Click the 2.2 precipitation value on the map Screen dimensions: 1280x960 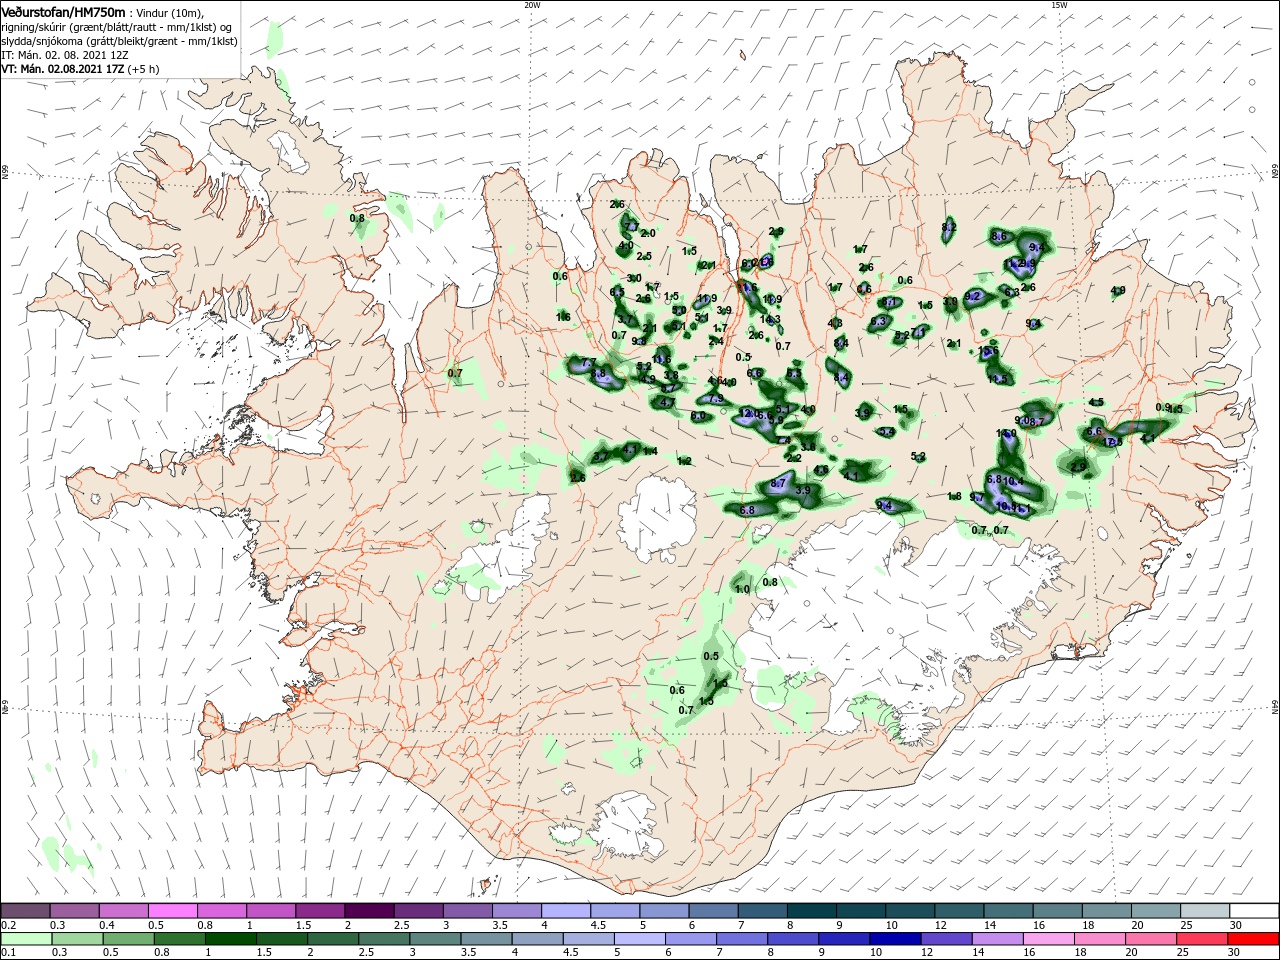click(794, 458)
